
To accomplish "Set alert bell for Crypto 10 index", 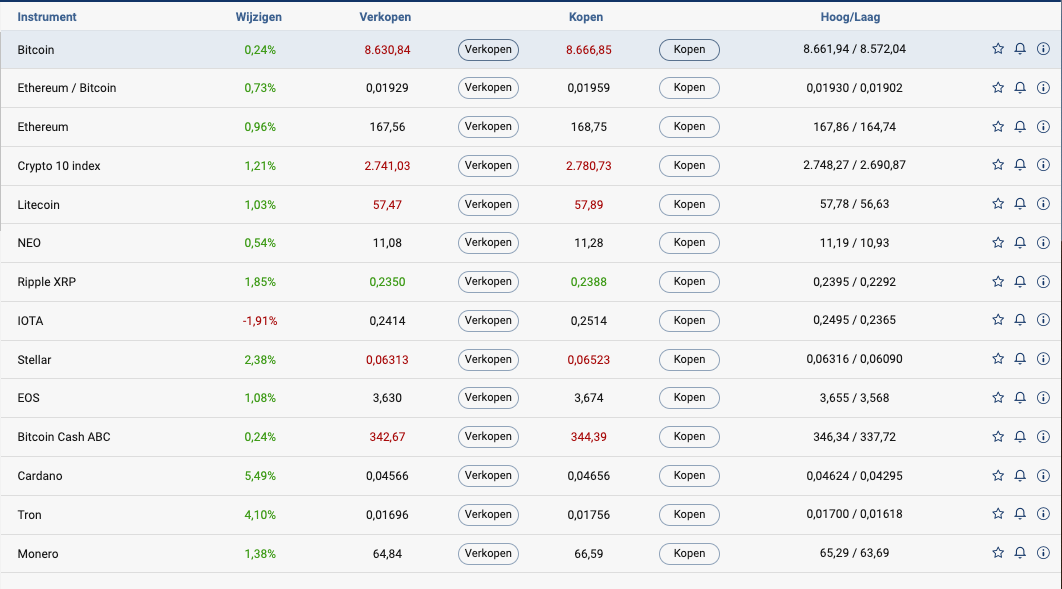I will click(x=1020, y=165).
